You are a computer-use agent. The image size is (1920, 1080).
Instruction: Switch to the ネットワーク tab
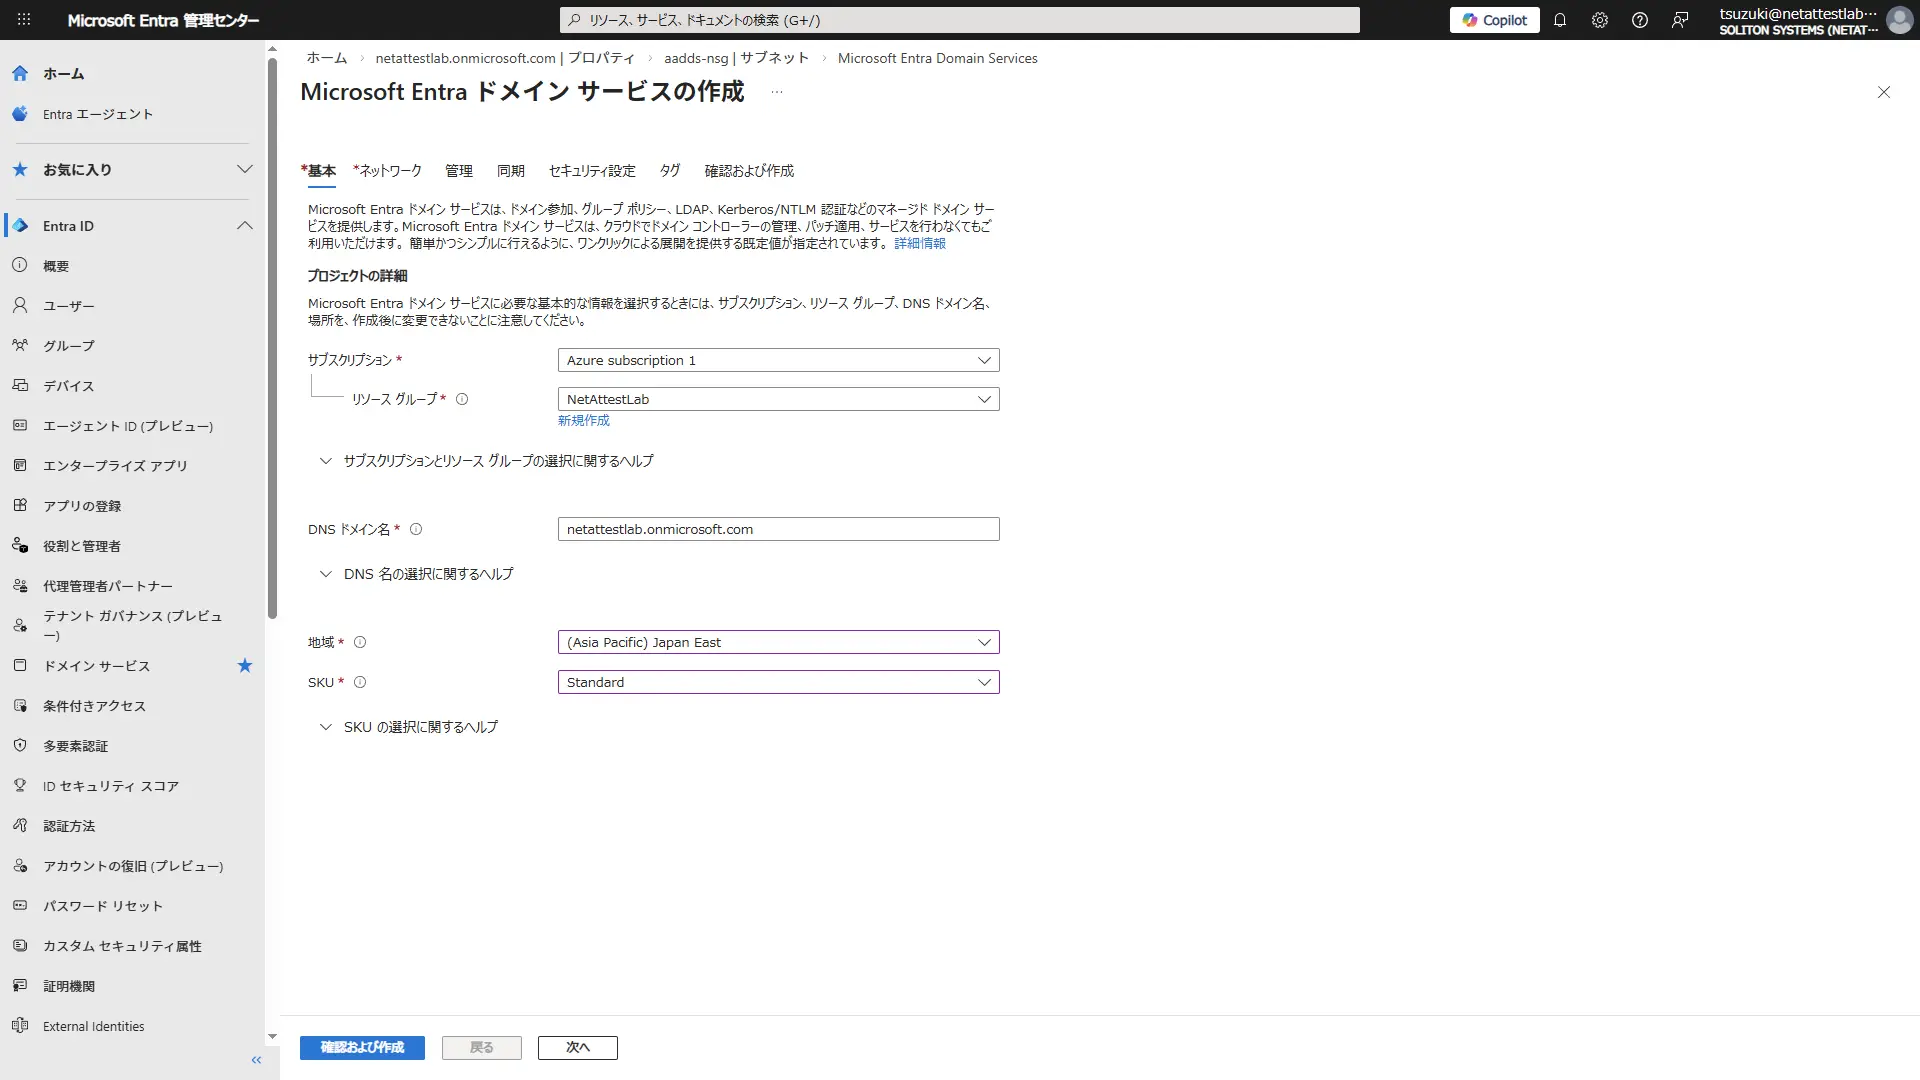click(x=389, y=171)
